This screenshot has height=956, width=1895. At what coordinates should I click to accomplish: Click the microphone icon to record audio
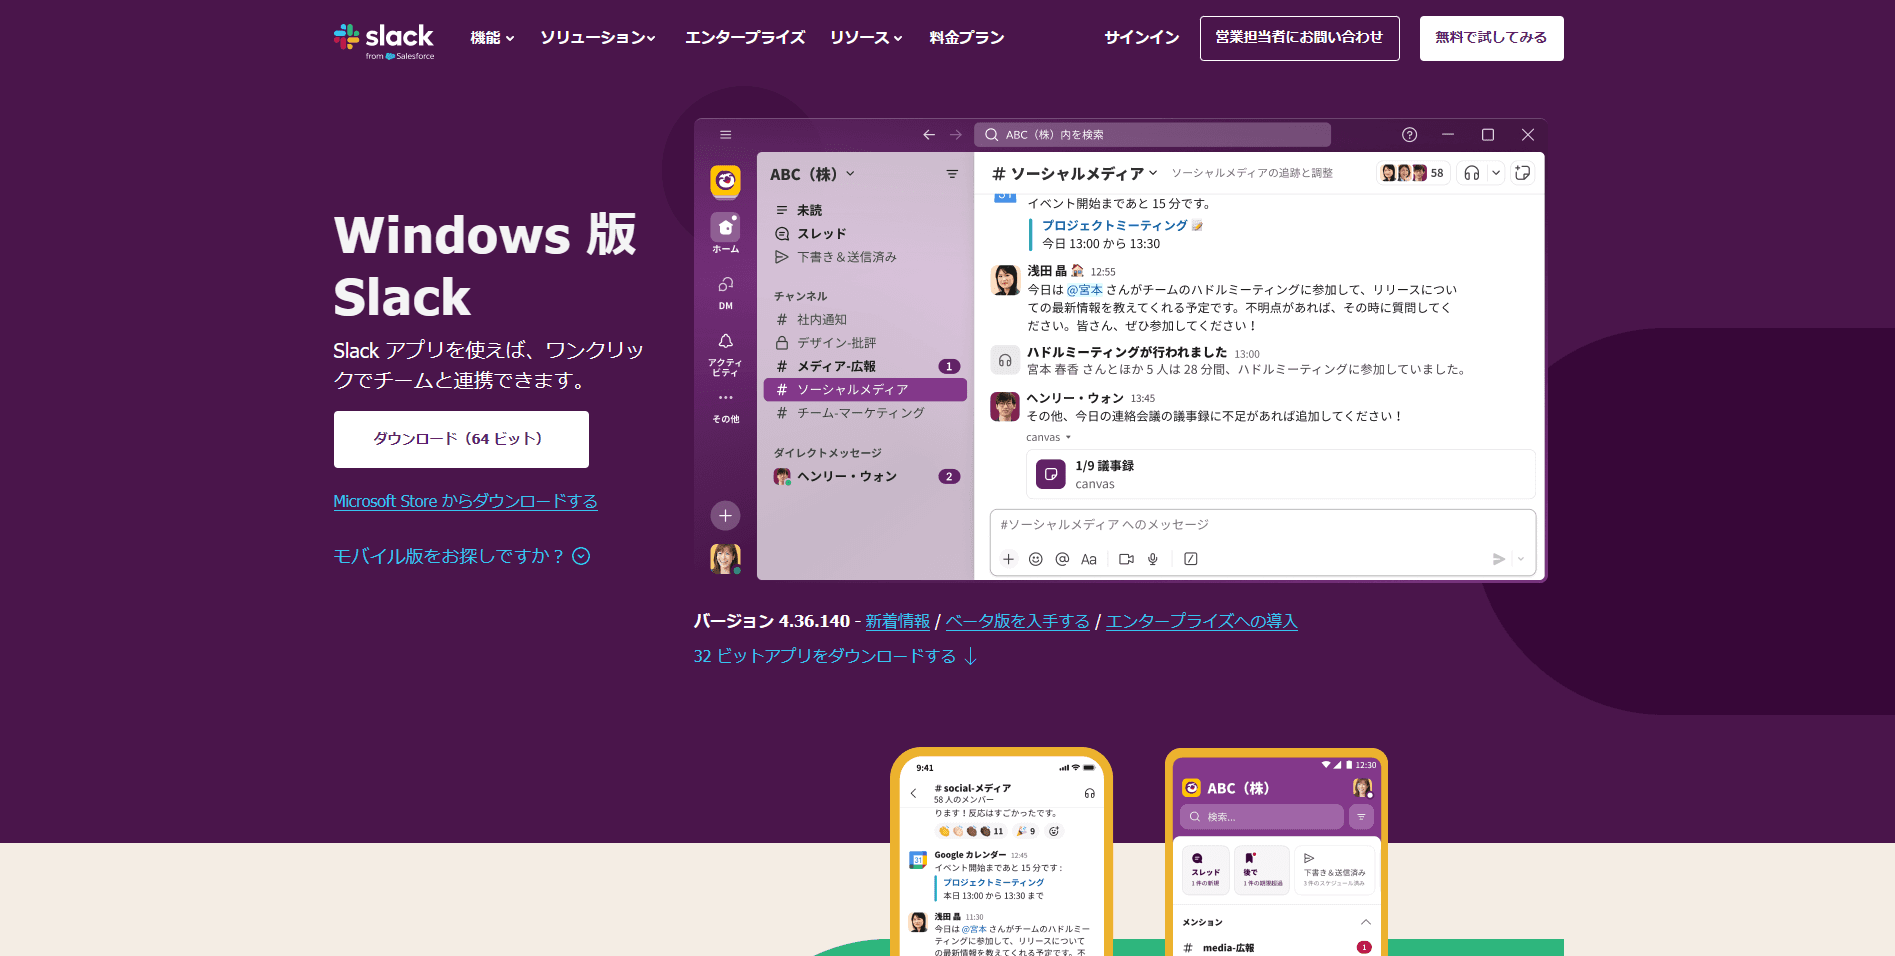[x=1152, y=559]
